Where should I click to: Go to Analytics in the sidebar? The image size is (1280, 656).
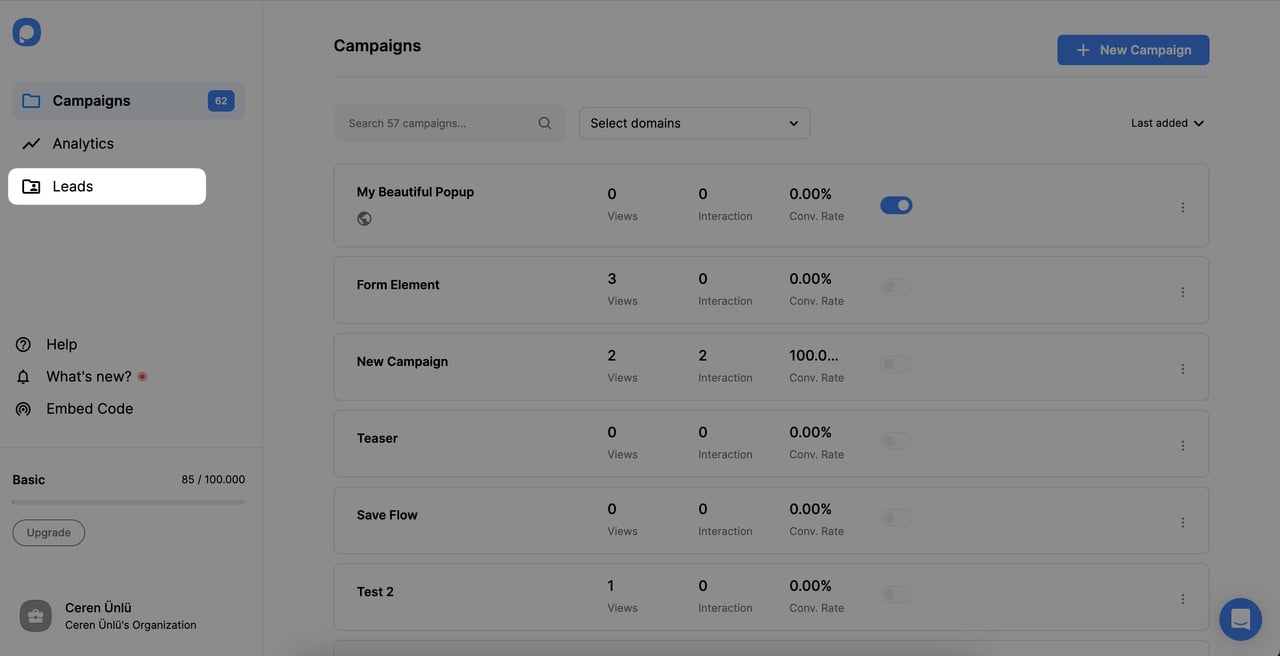83,144
